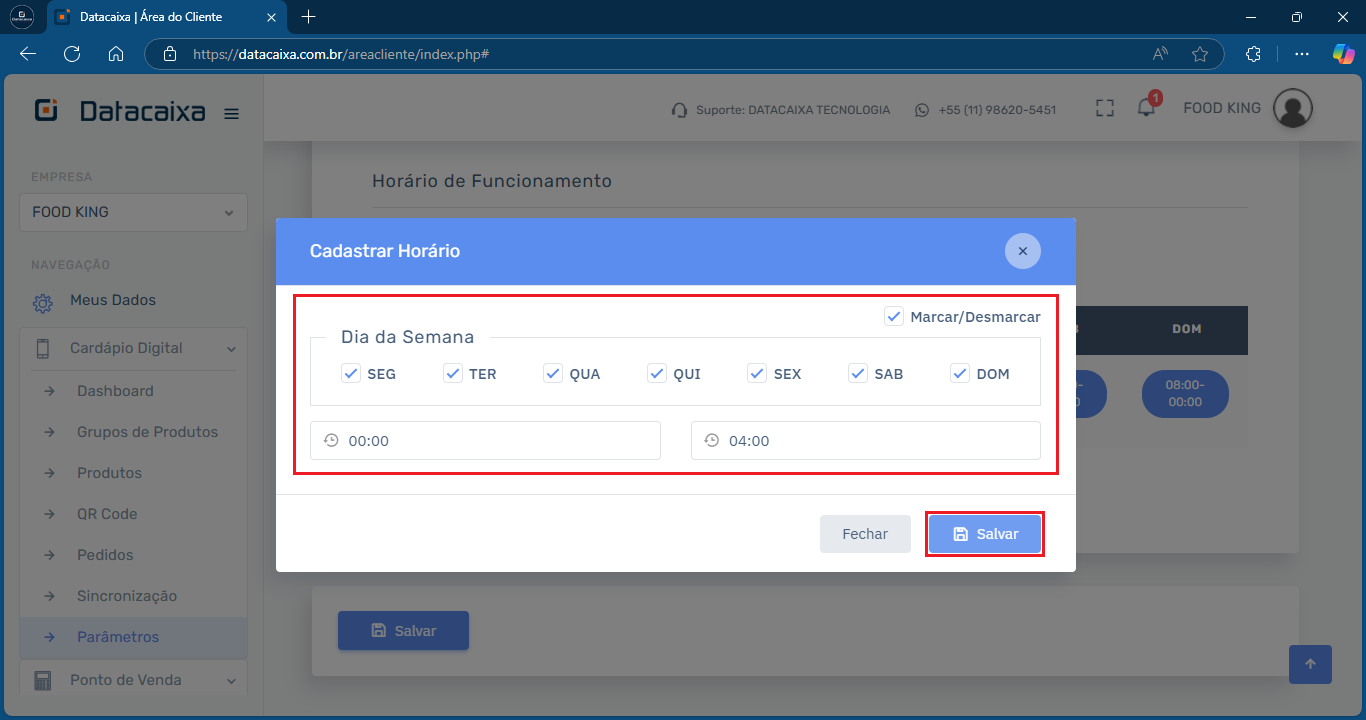The height and width of the screenshot is (720, 1366).
Task: Close the Cadastrar Horário dialog with X
Action: click(1022, 251)
